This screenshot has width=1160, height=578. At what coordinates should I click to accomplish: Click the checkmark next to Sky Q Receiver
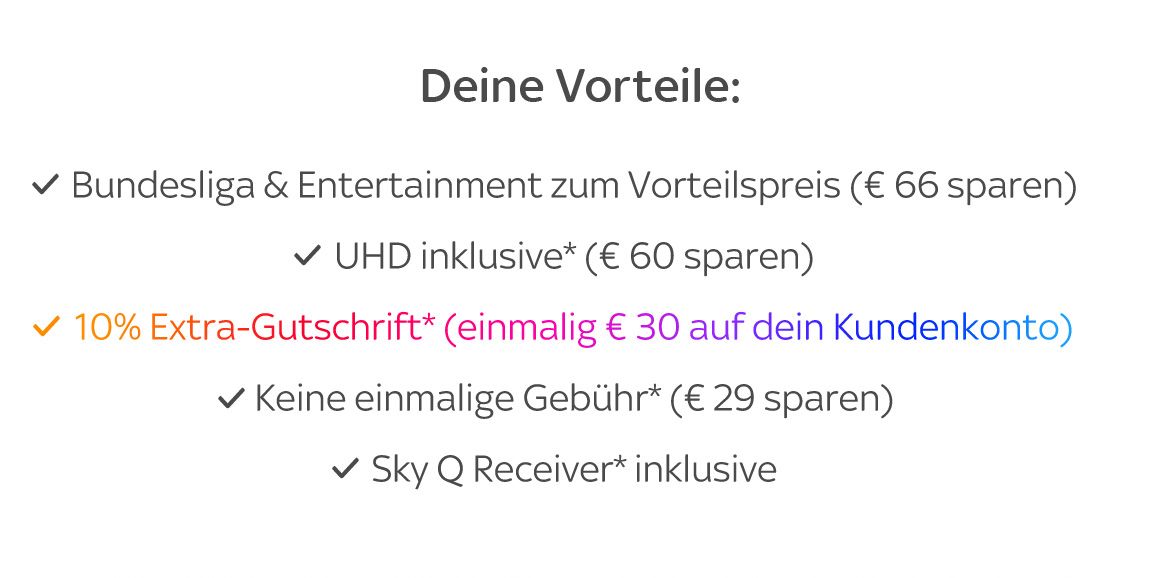coord(345,469)
